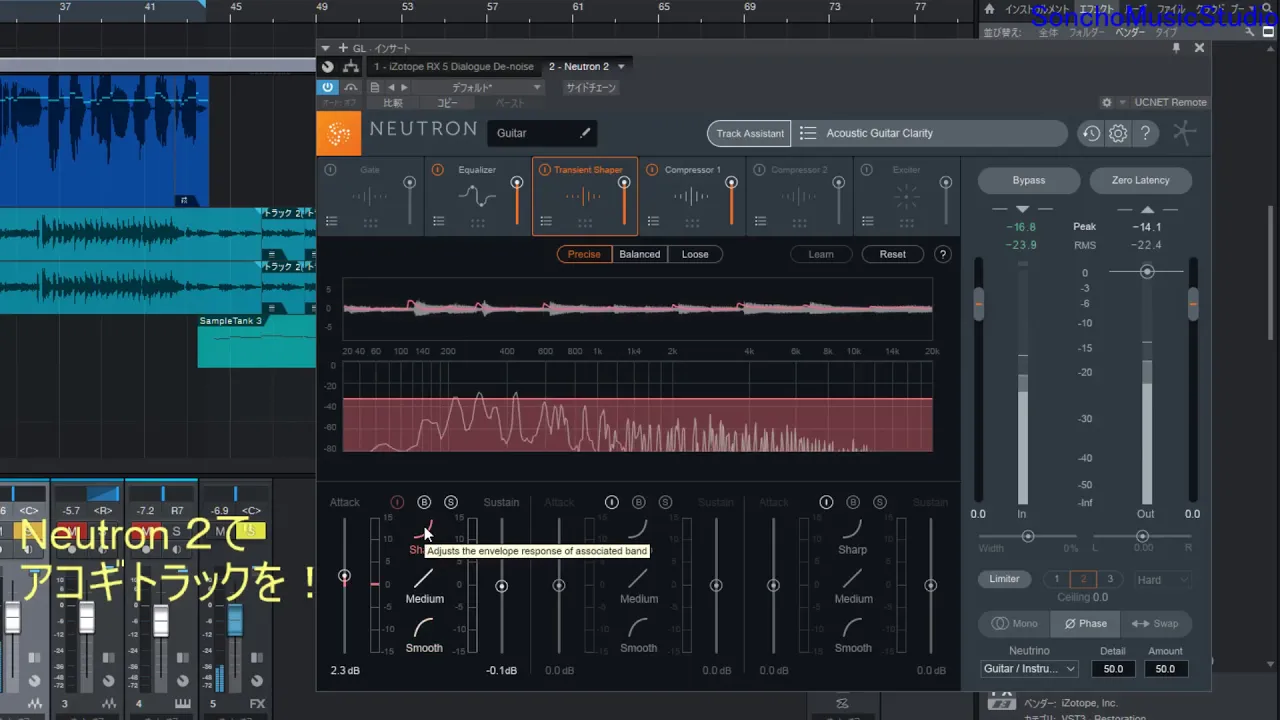This screenshot has width=1280, height=720.
Task: Go to previous preset arrow
Action: [391, 88]
